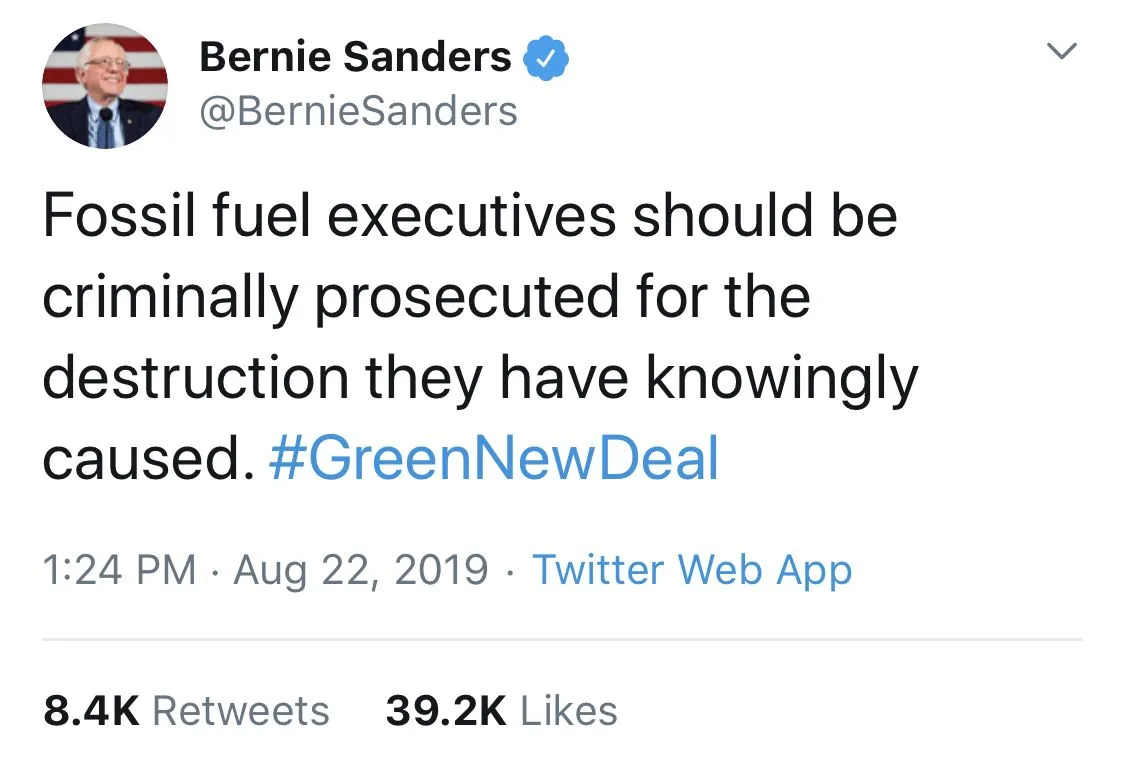
Task: Click the word "Likes" below the tweet
Action: (x=569, y=711)
